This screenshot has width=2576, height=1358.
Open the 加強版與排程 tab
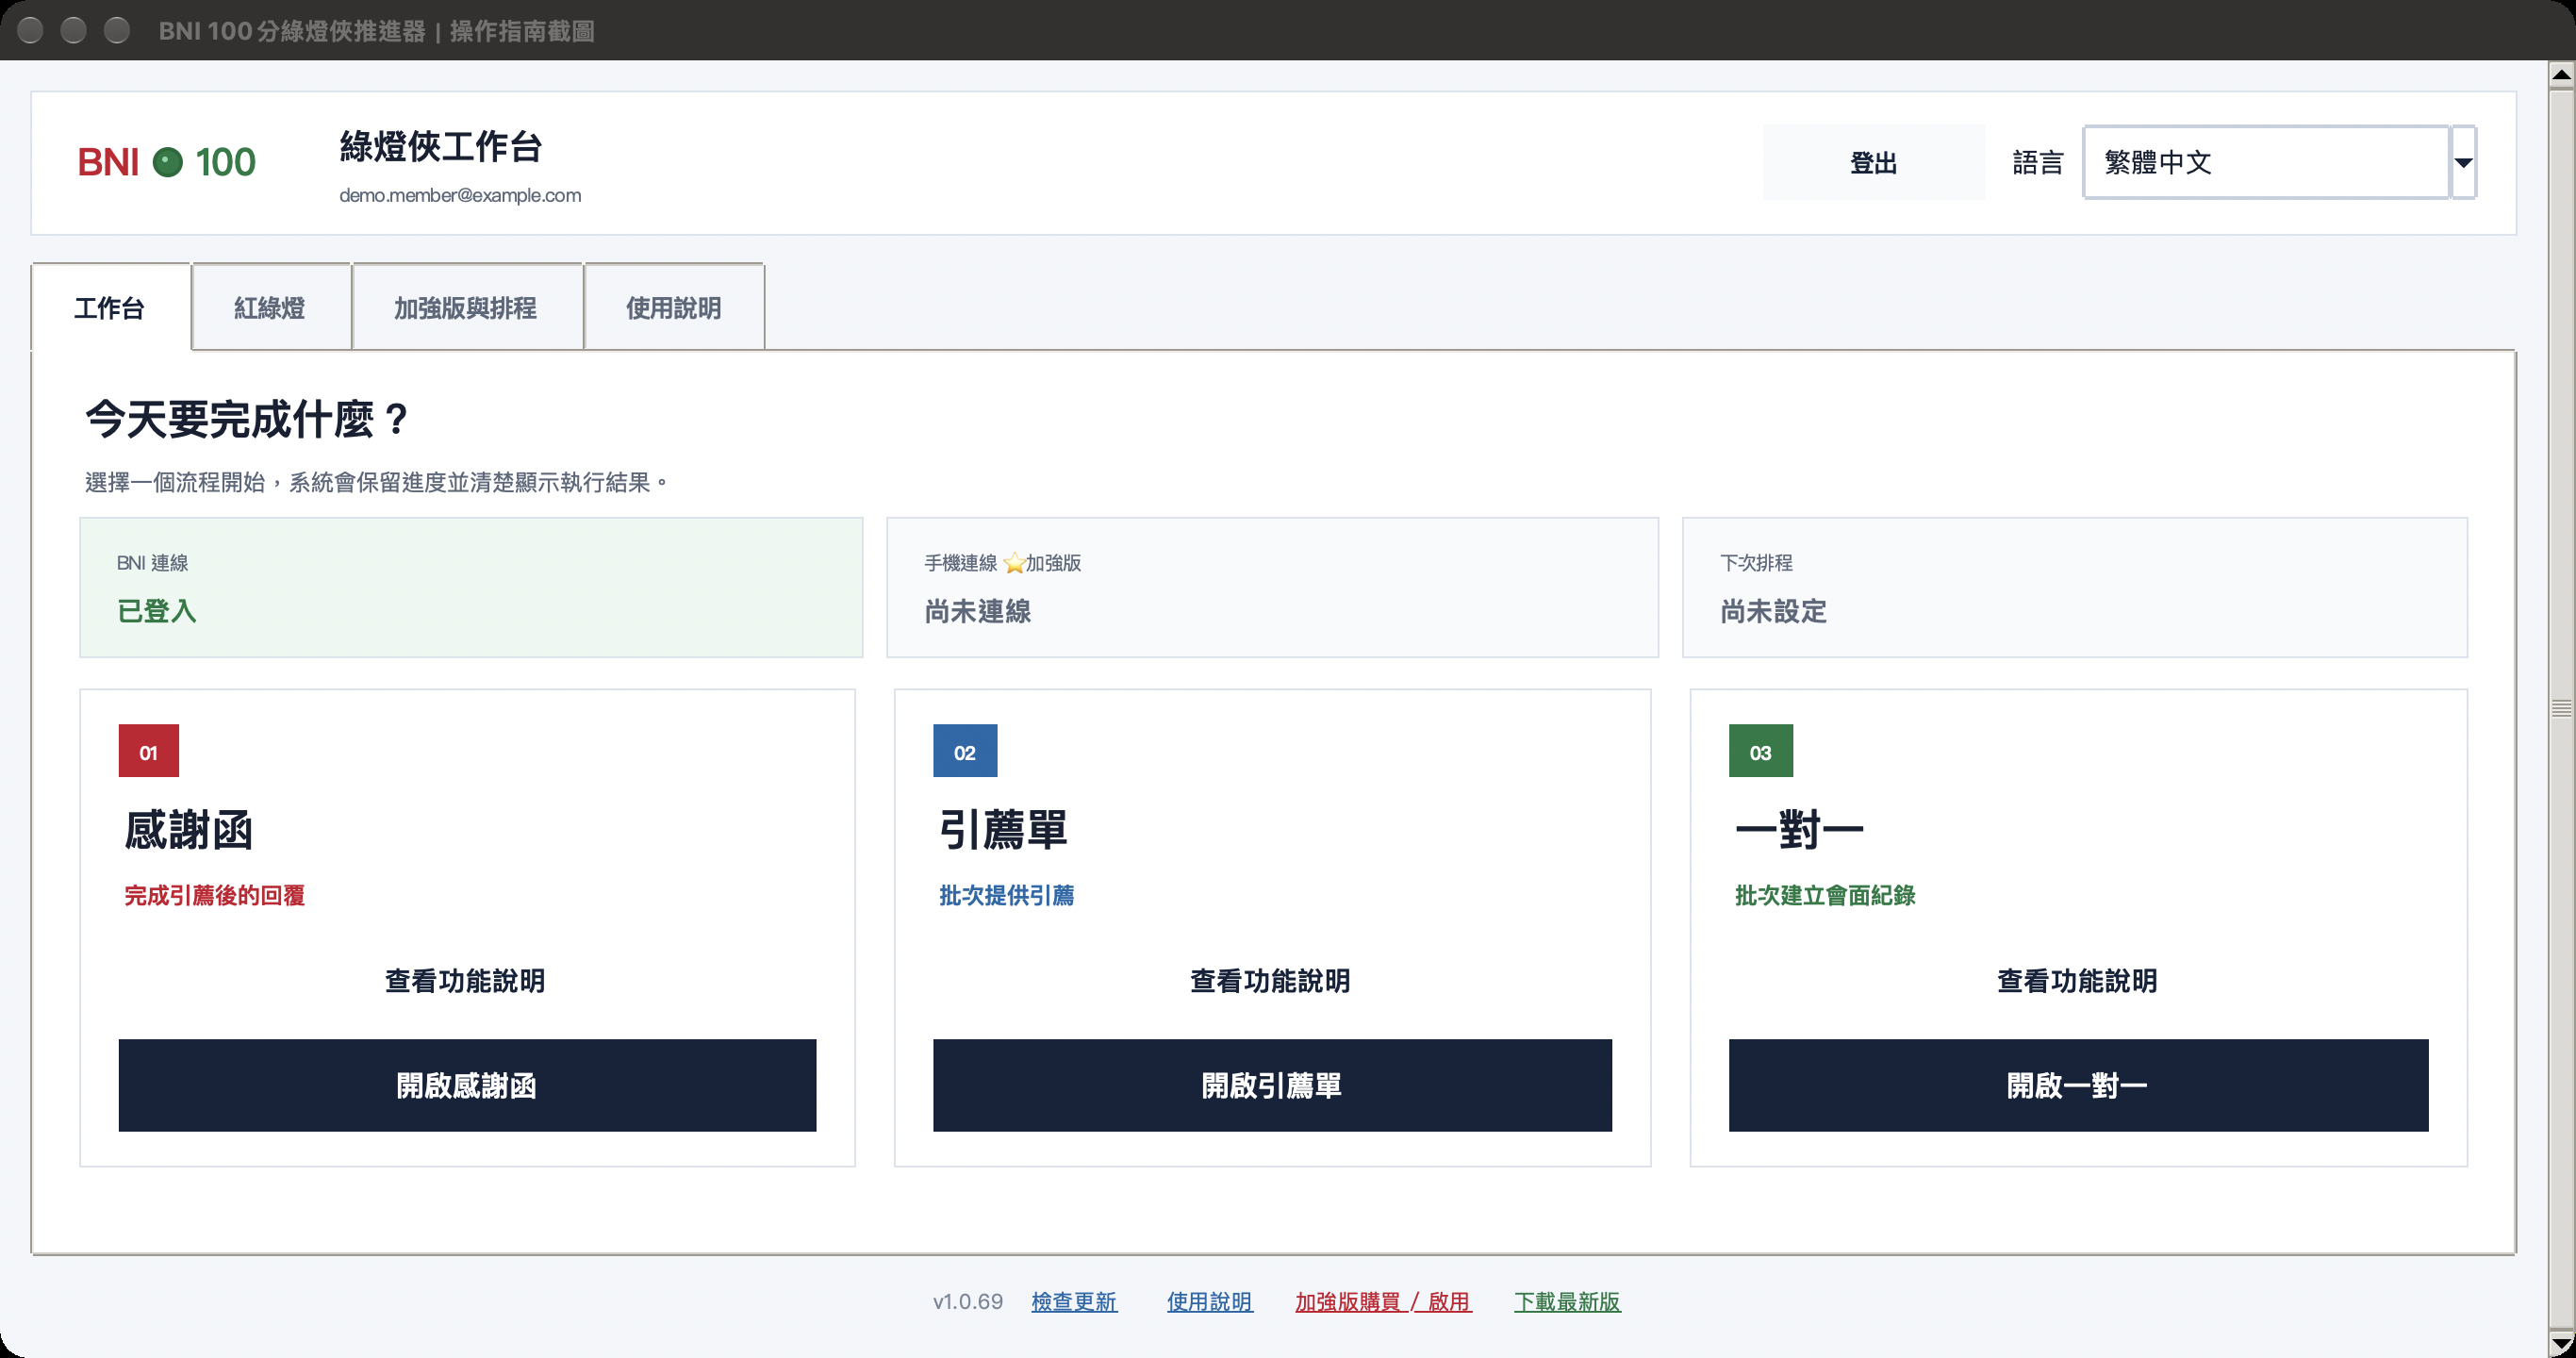tap(466, 307)
